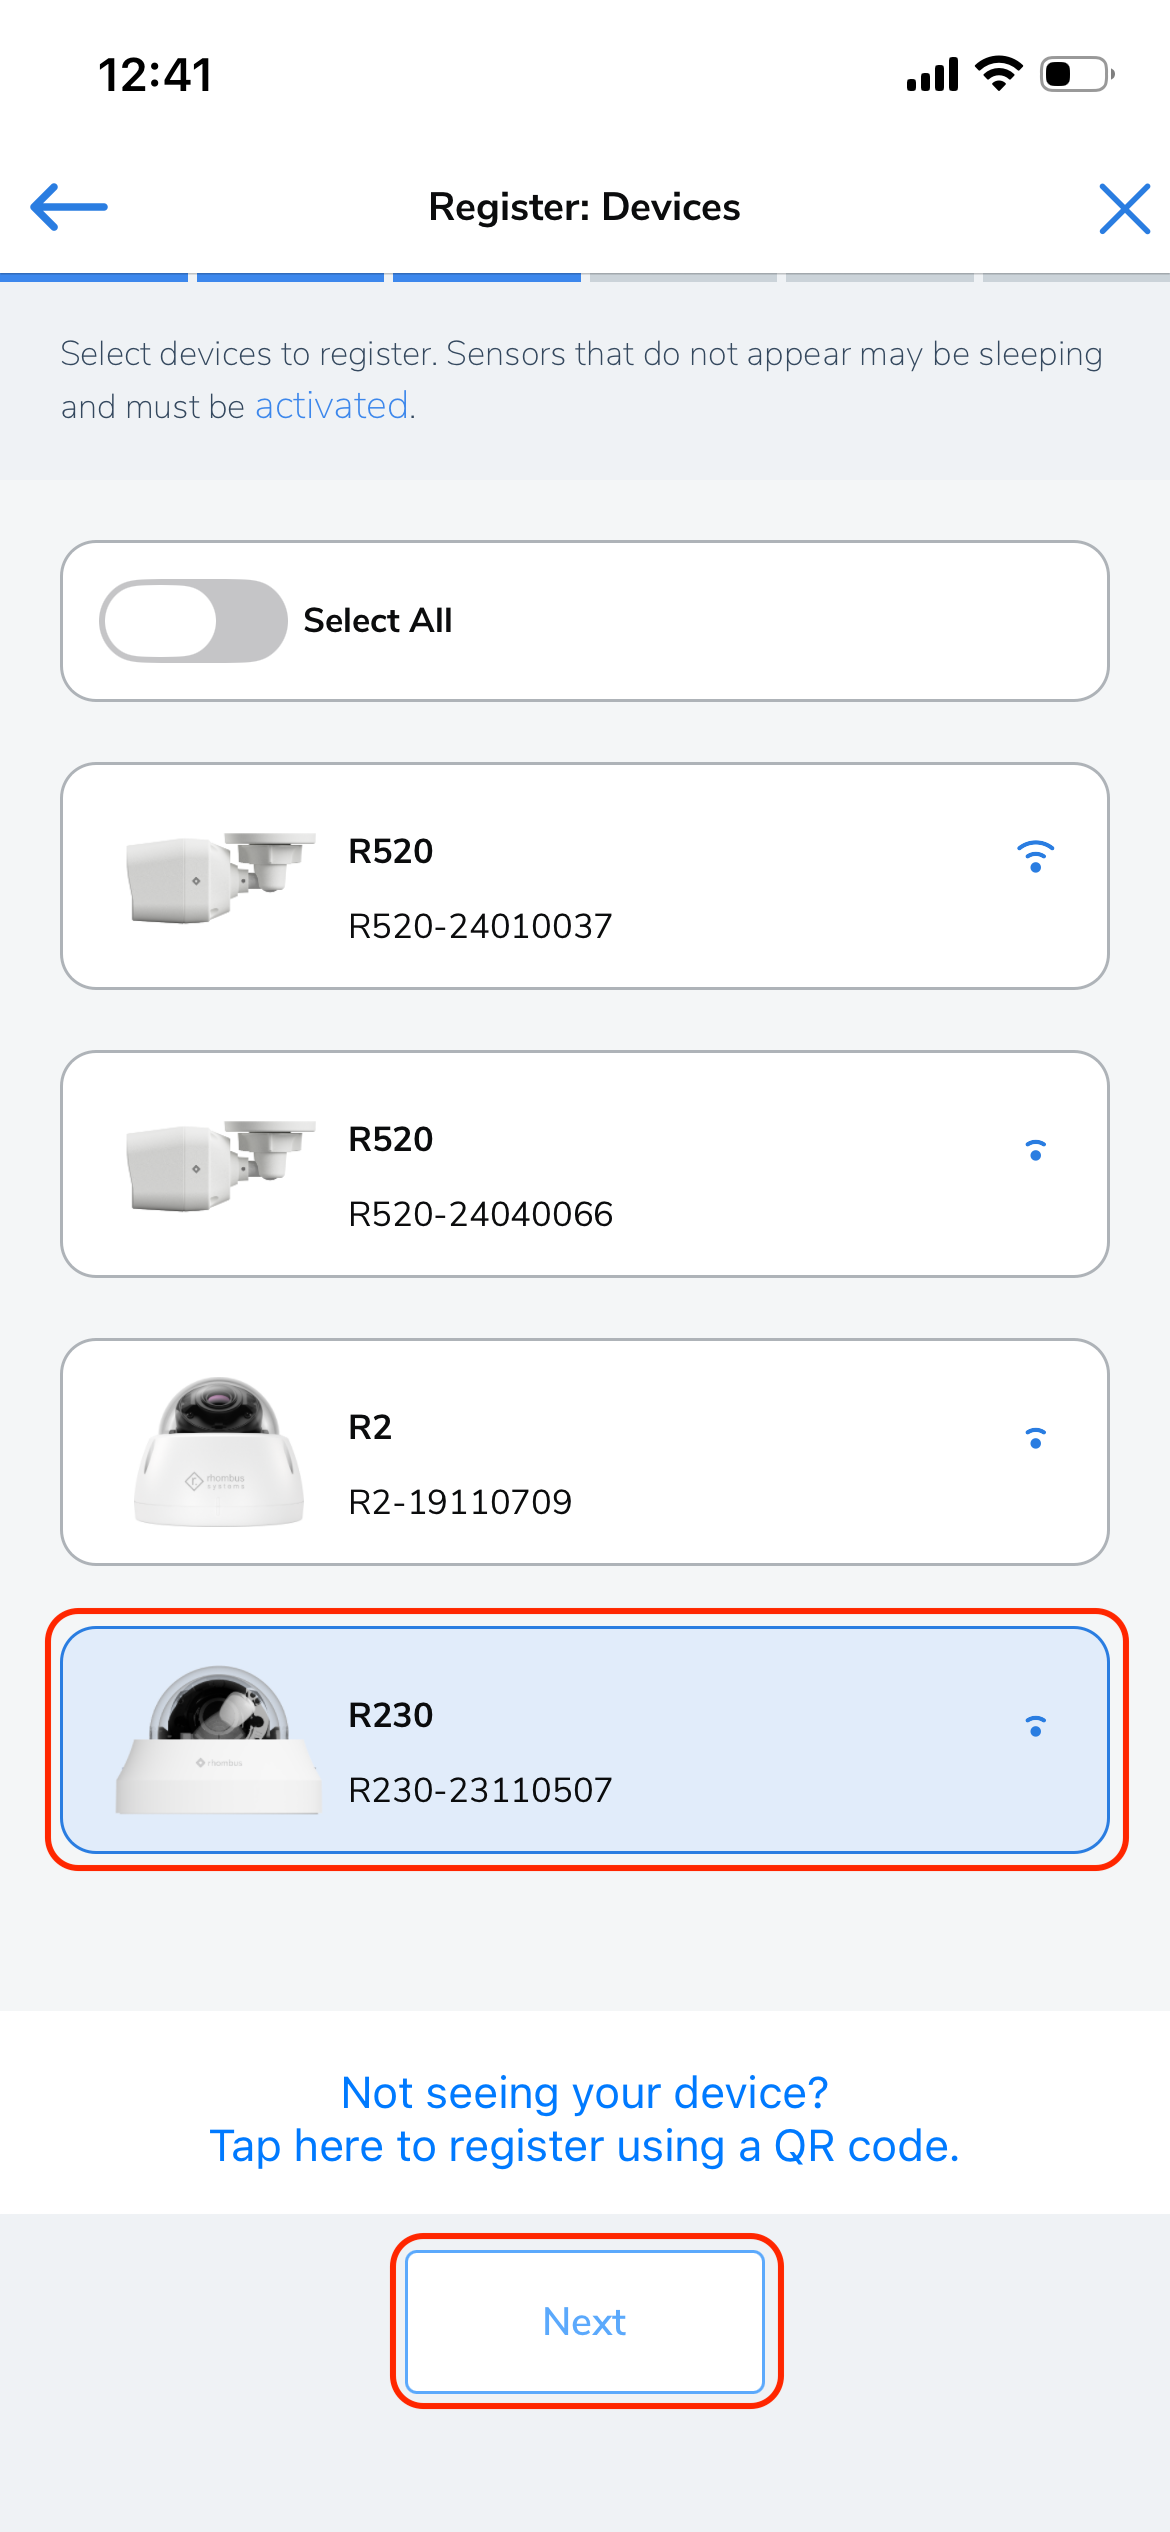Tap signal strength icon for R520-24040066
Image resolution: width=1170 pixels, height=2532 pixels.
point(1036,1150)
